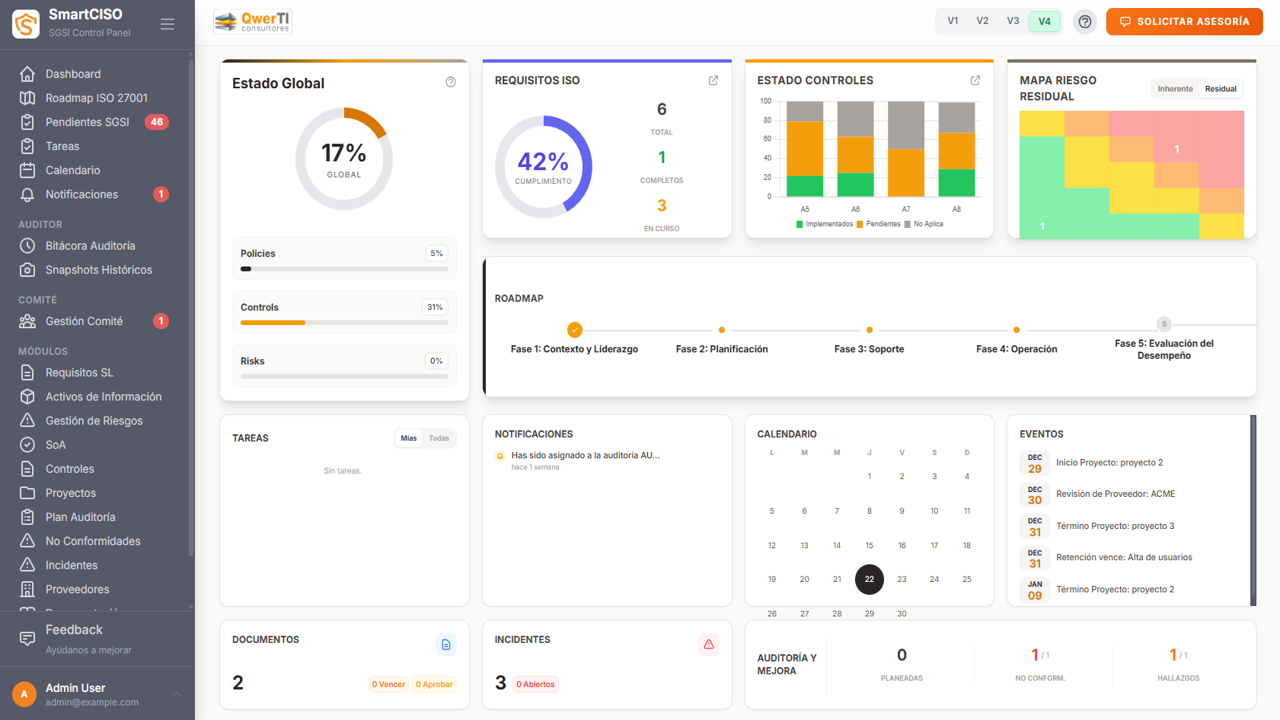Switch risk map to Inherente view

(1175, 89)
